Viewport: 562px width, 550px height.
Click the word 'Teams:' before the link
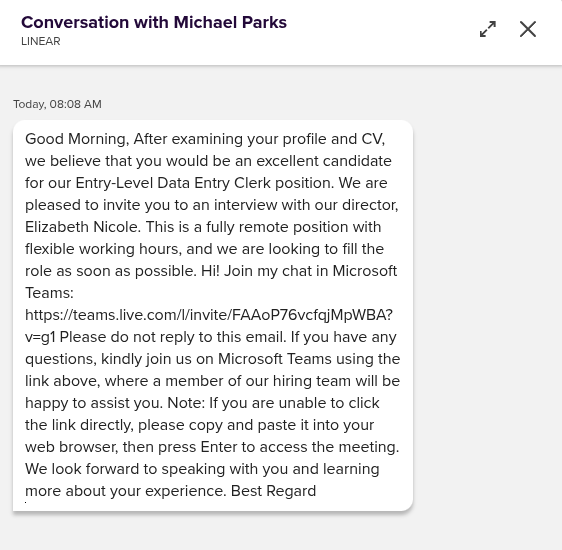tap(49, 293)
